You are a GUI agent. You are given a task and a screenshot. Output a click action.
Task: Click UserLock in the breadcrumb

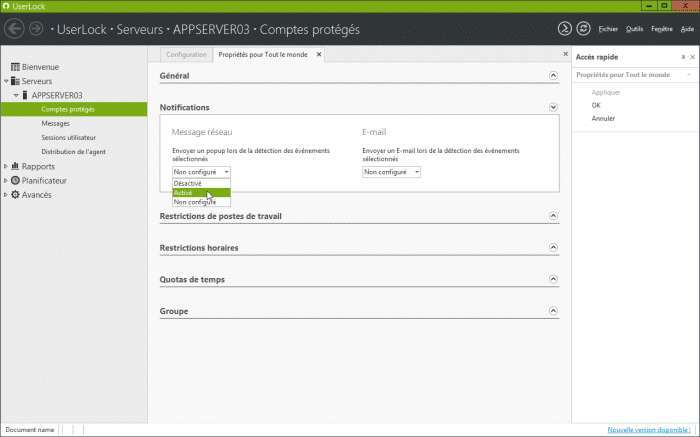[82, 29]
